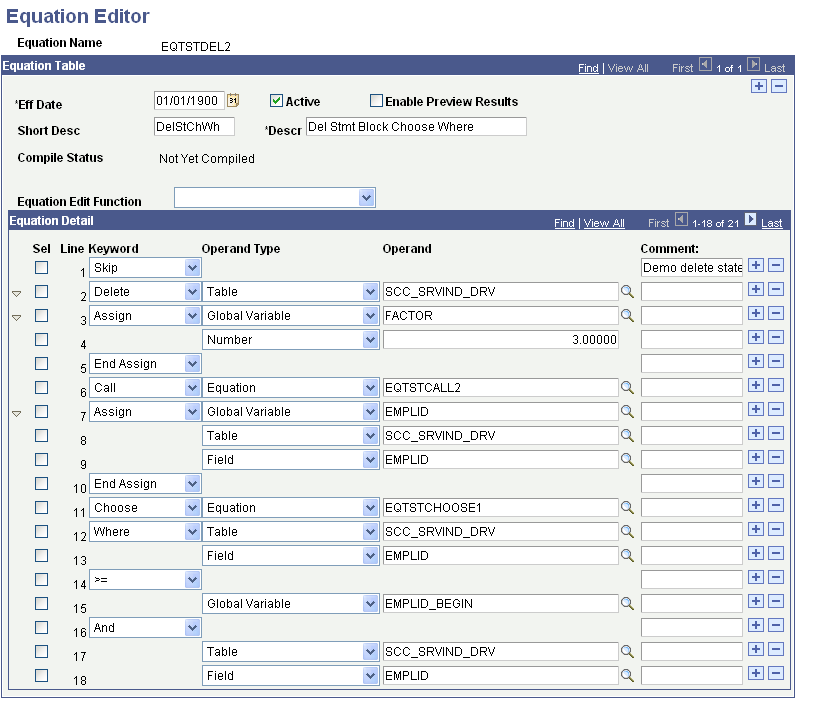Image resolution: width=824 pixels, height=704 pixels.
Task: Click View All in the Equation Detail header
Action: pyautogui.click(x=604, y=222)
